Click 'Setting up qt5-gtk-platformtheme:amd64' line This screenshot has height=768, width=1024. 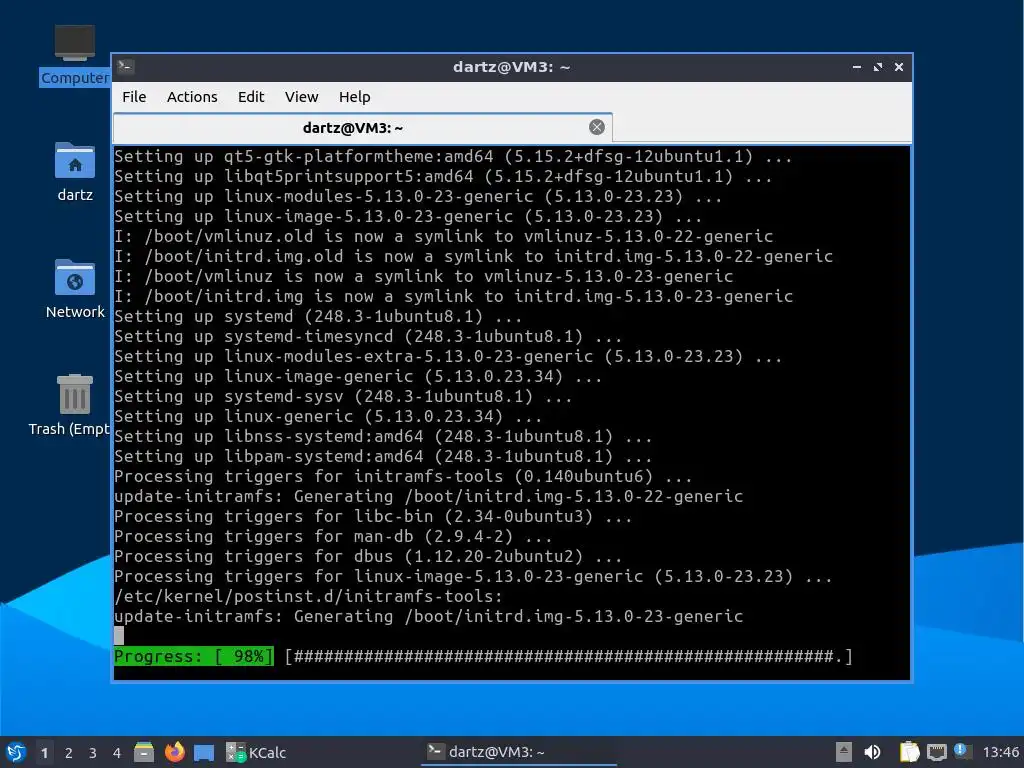(x=453, y=157)
